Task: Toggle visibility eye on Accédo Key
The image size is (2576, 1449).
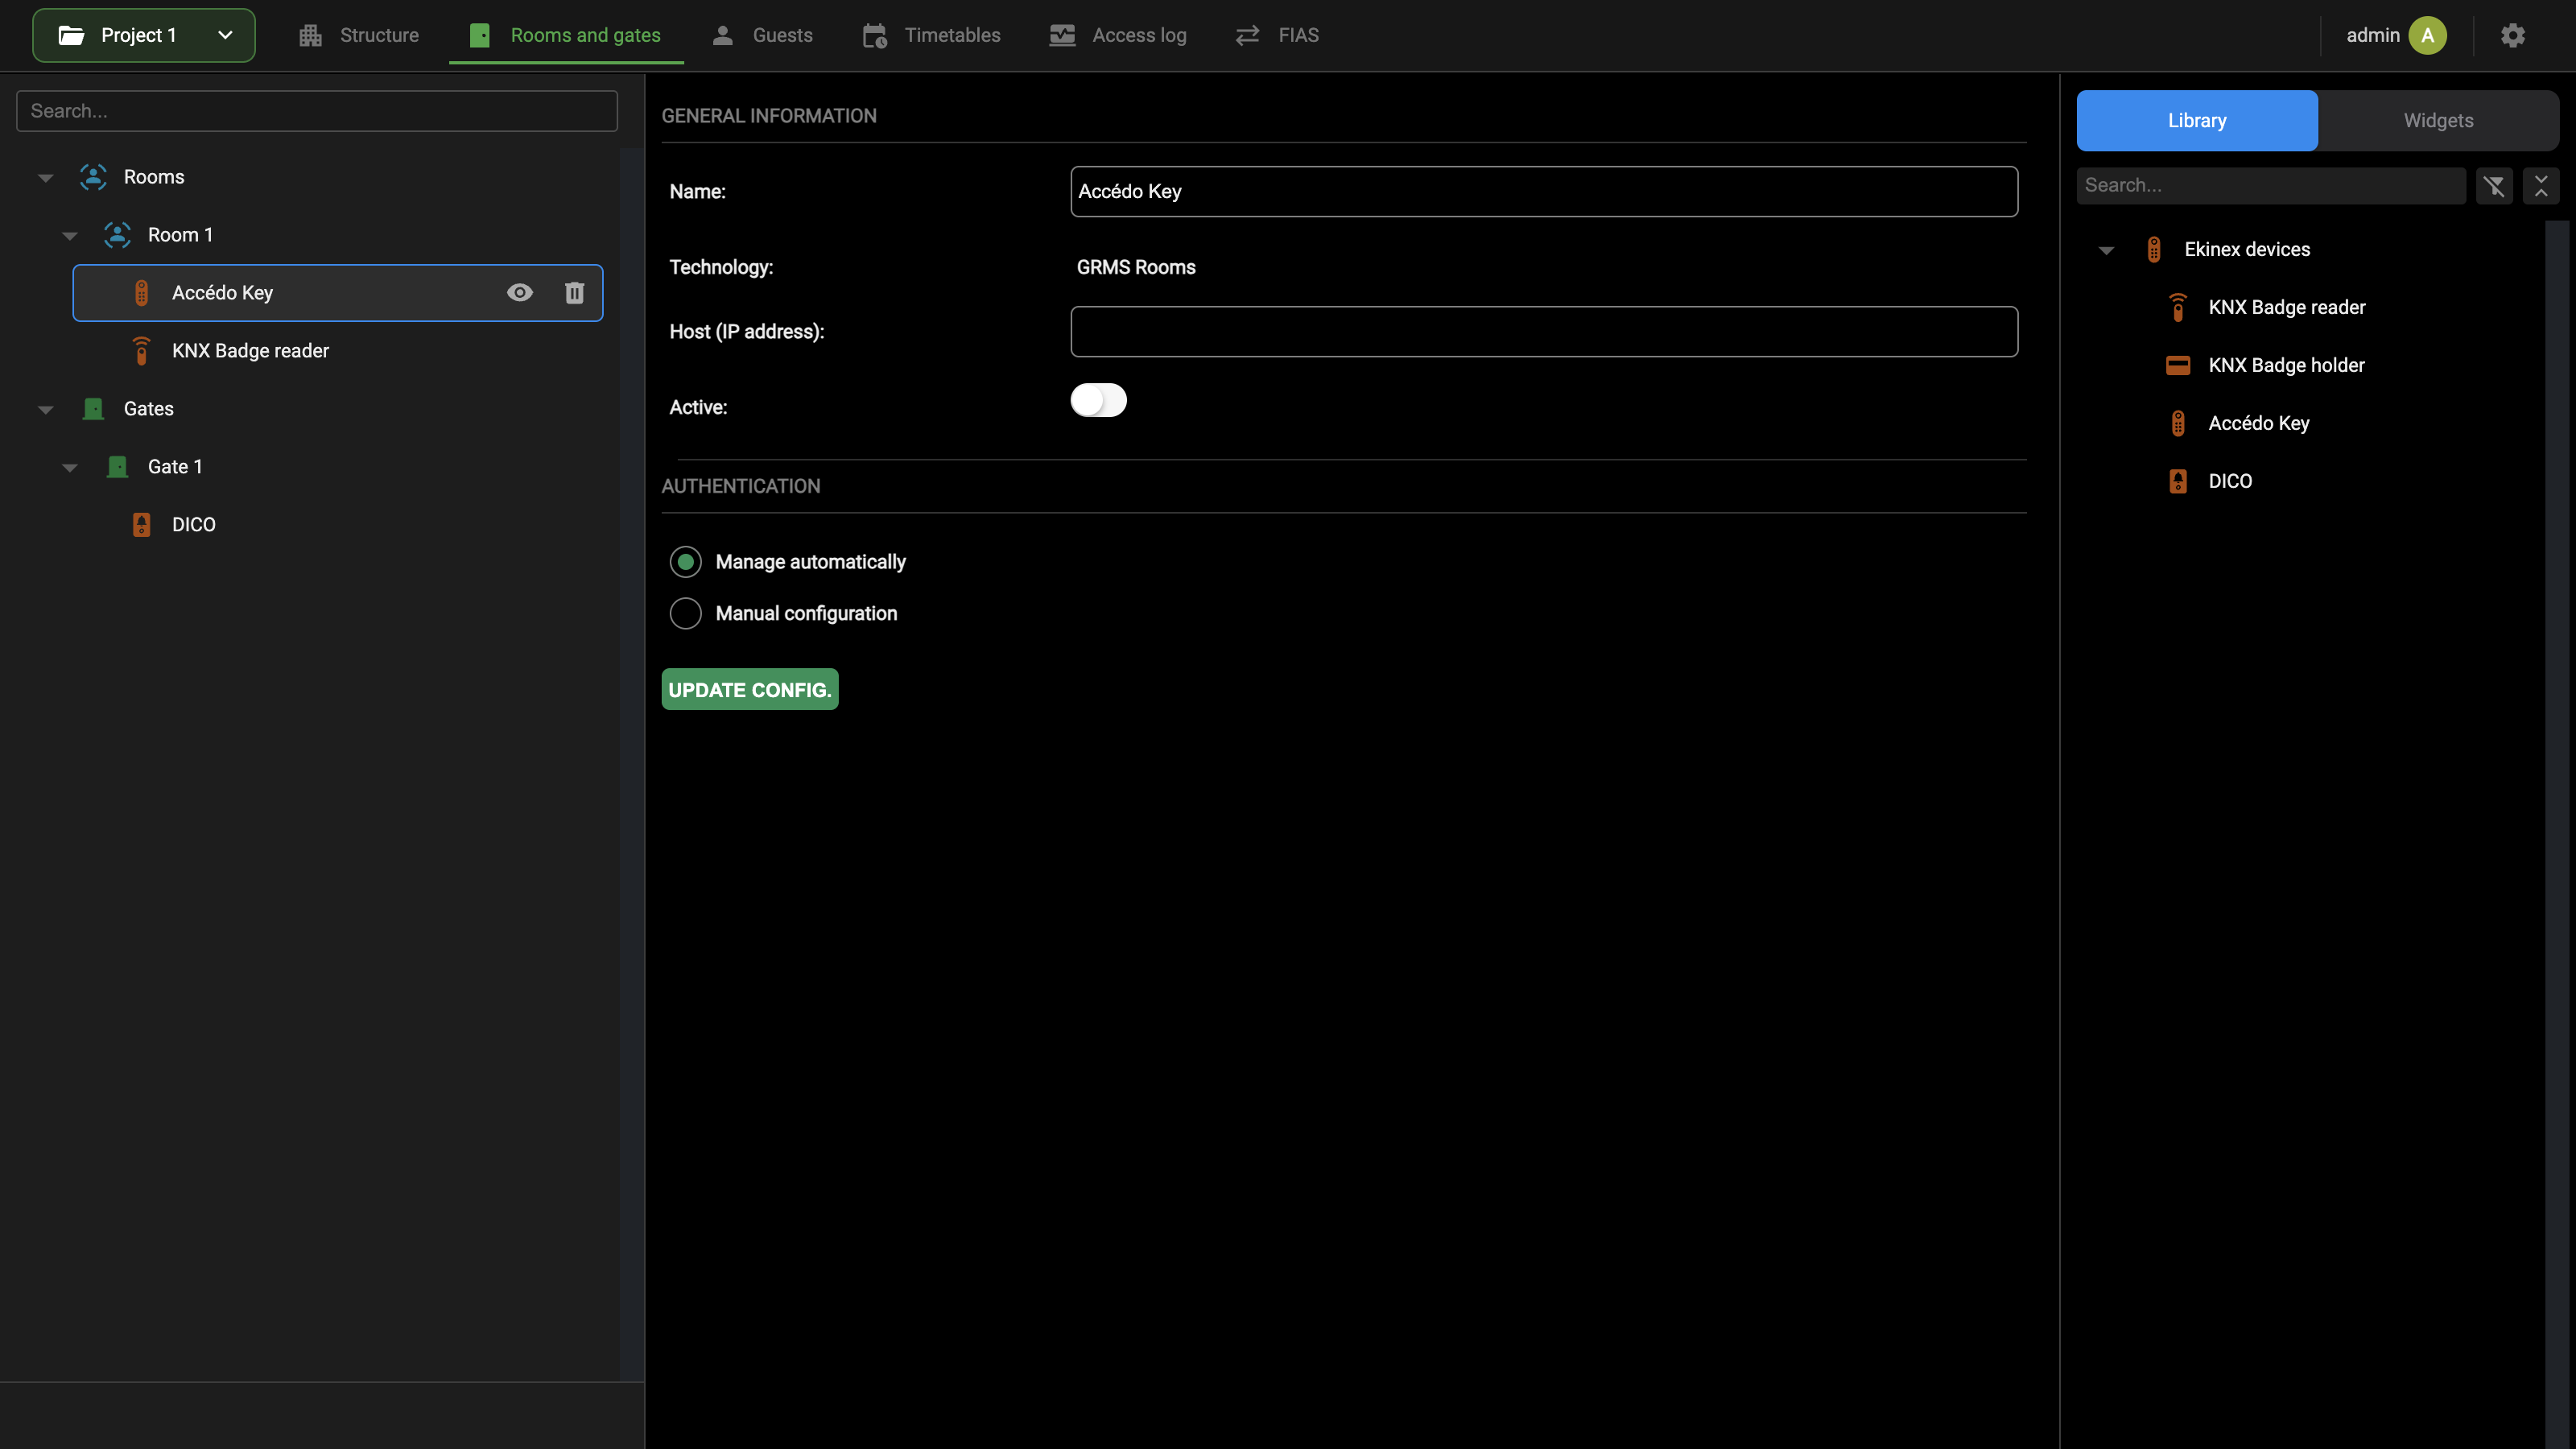Action: click(x=520, y=293)
